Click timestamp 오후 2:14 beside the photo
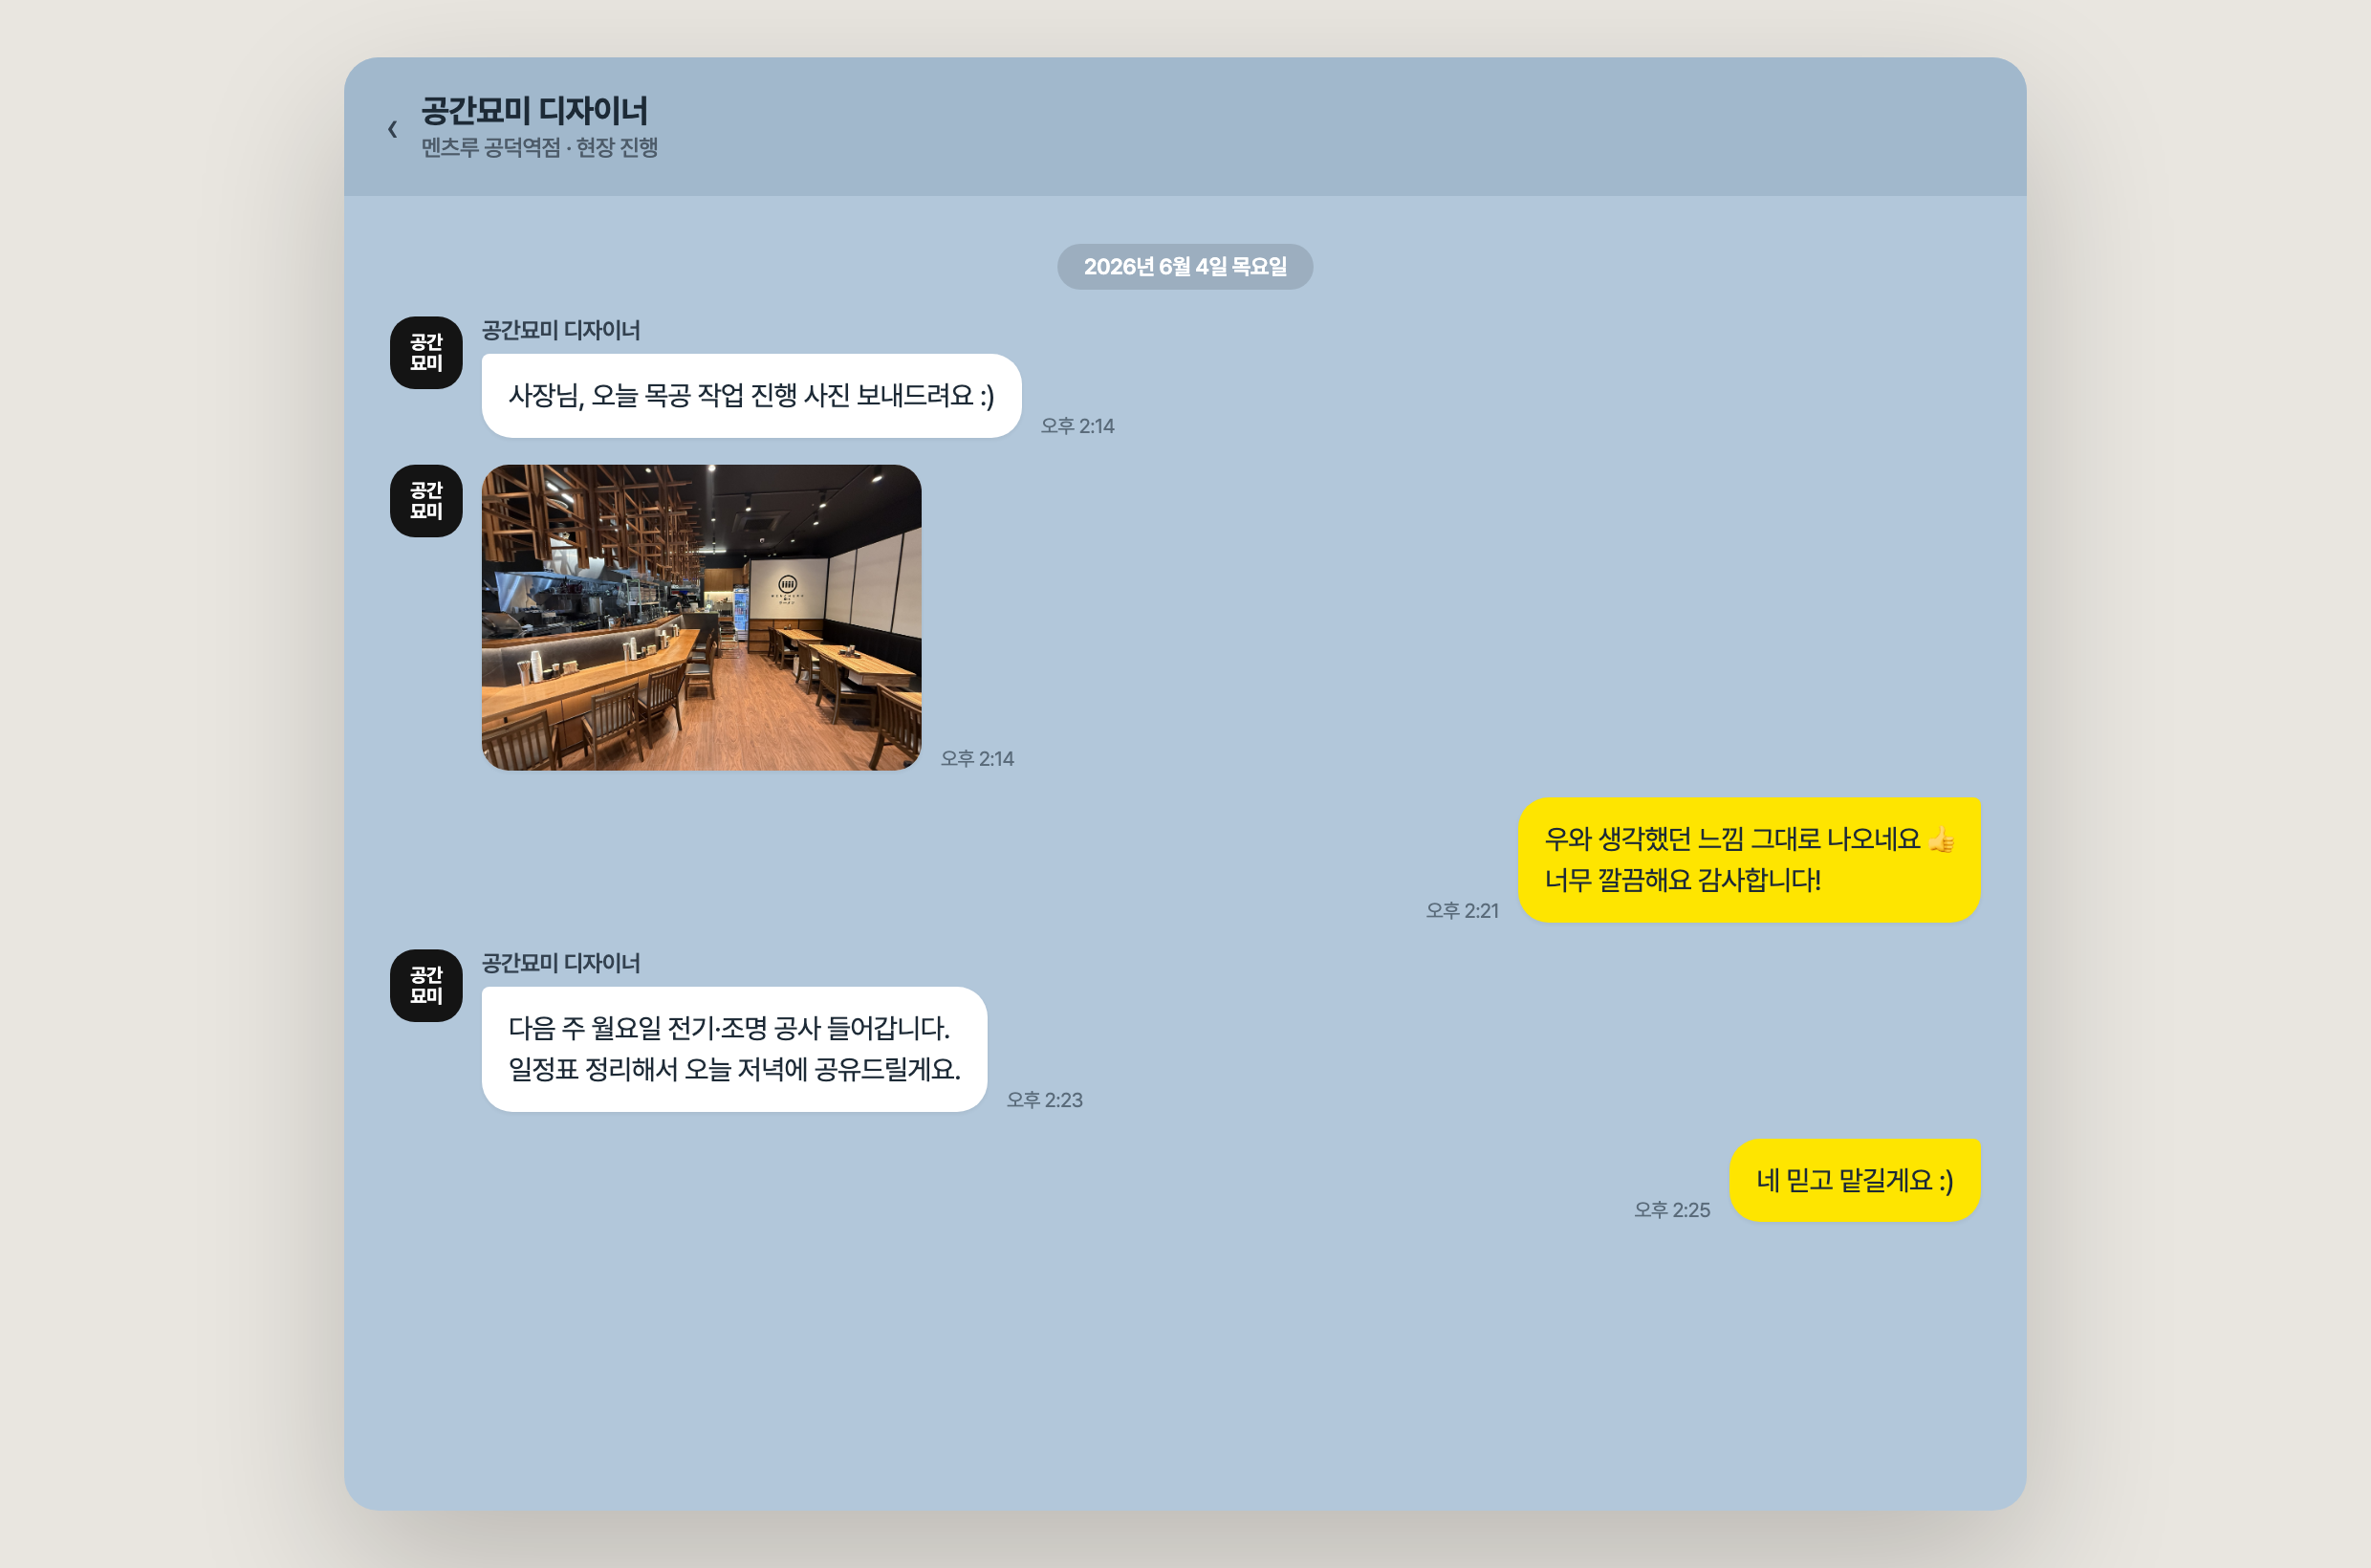The width and height of the screenshot is (2371, 1568). click(x=977, y=759)
